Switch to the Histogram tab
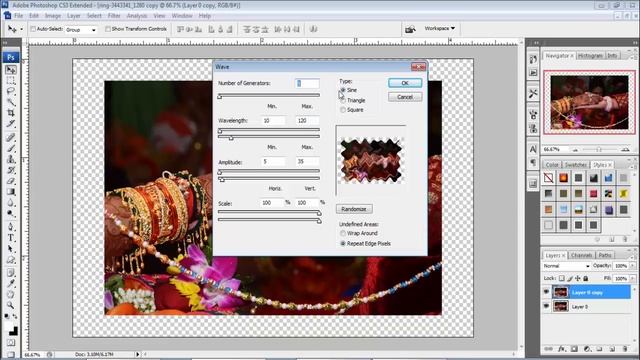 pyautogui.click(x=591, y=56)
